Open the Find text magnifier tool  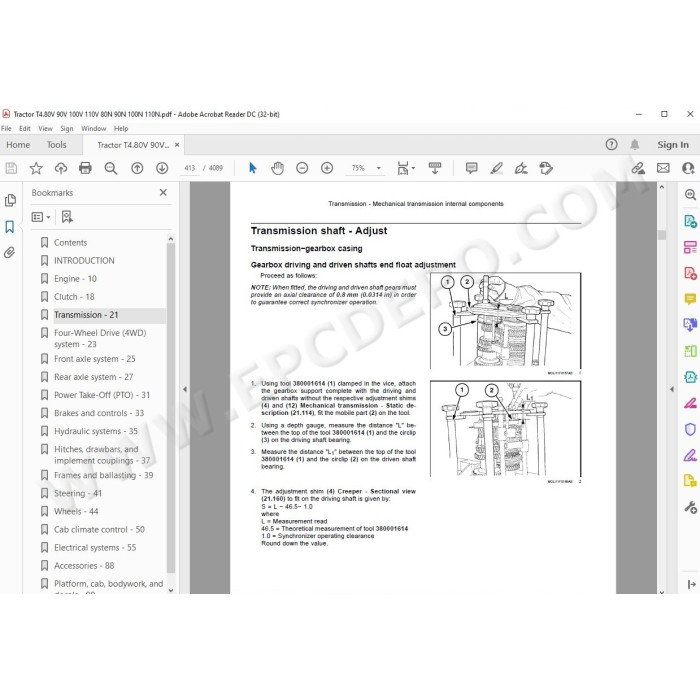[110, 168]
